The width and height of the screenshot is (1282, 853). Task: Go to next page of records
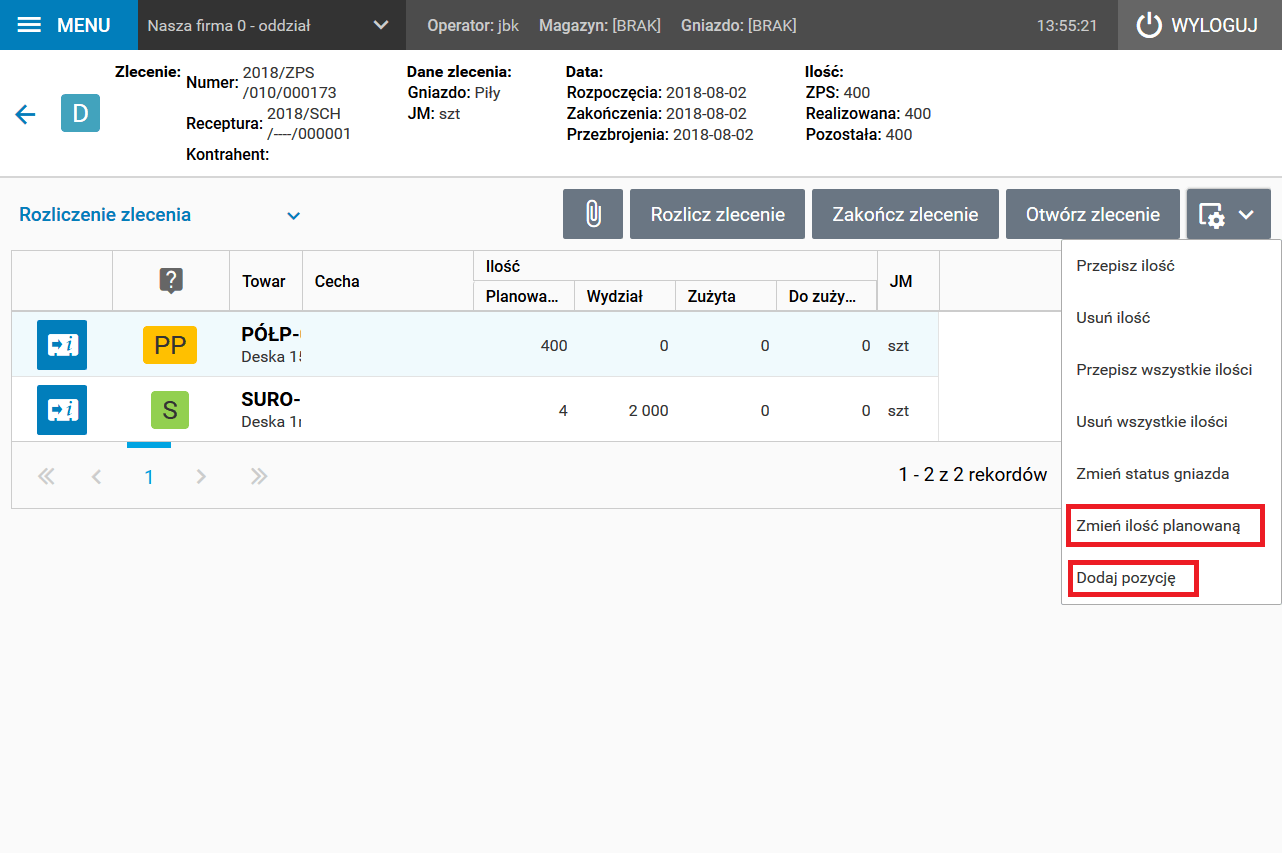(x=202, y=476)
